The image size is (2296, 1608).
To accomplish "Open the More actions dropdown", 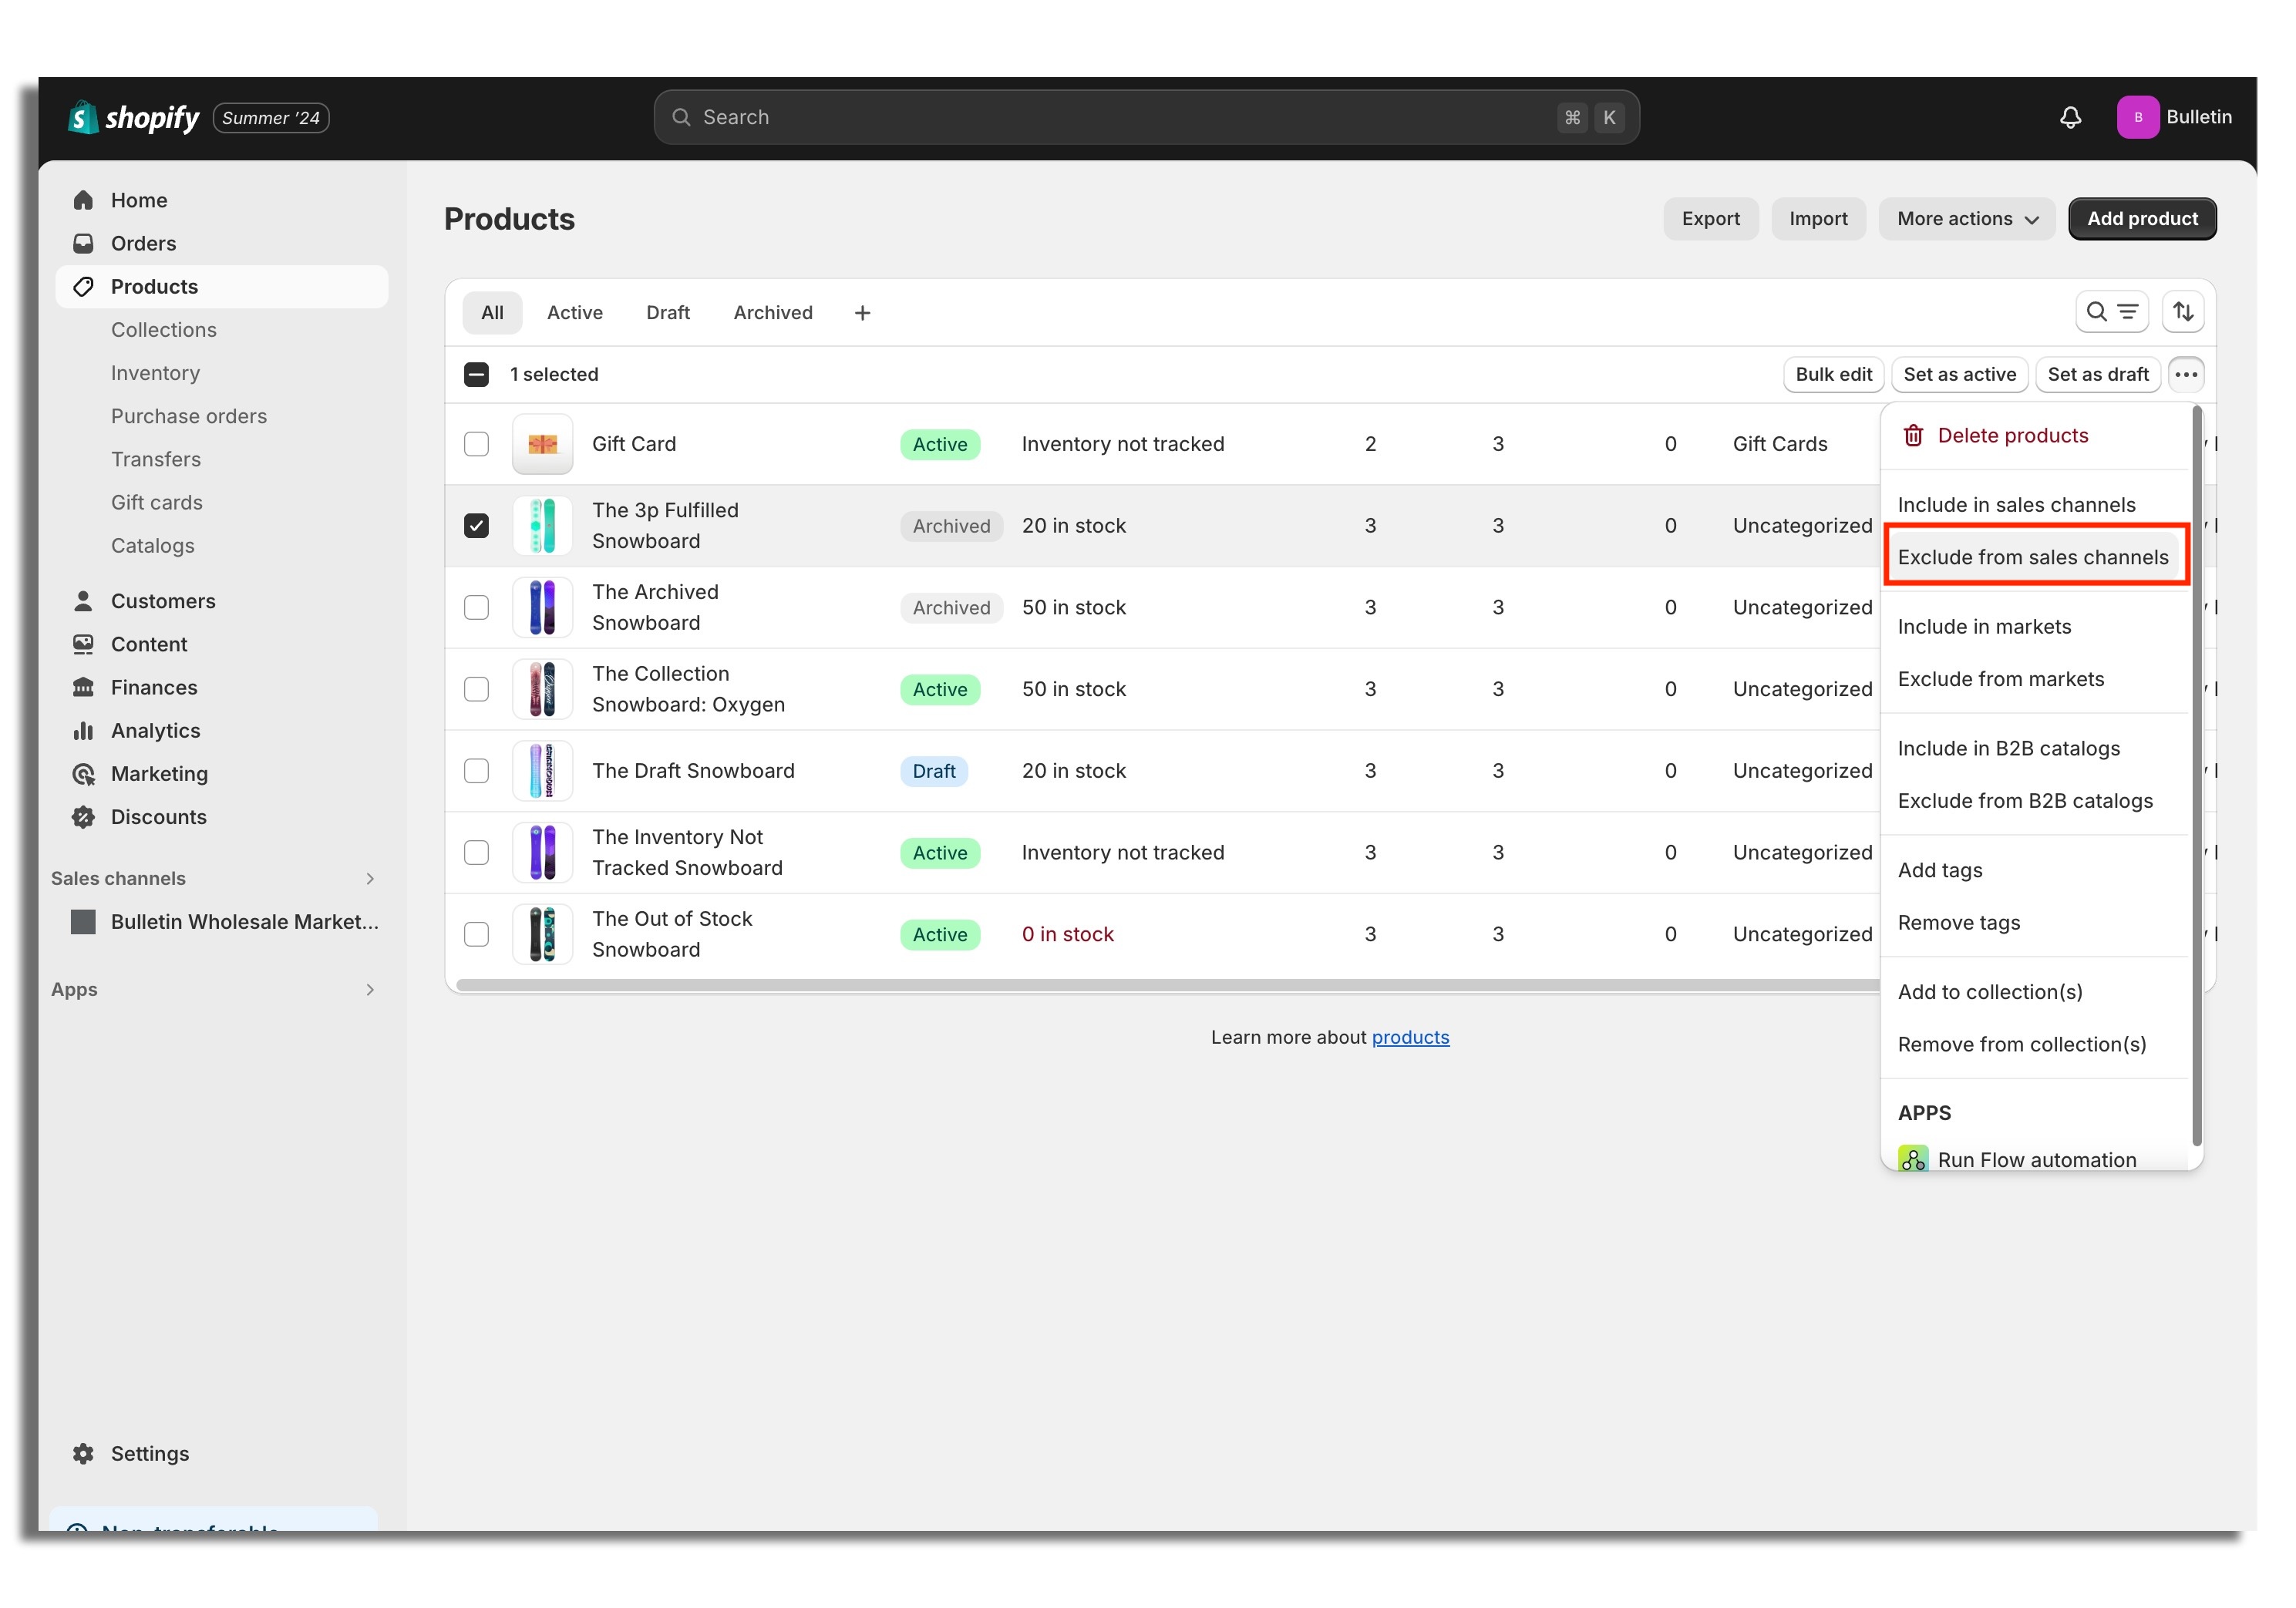I will click(x=1967, y=219).
